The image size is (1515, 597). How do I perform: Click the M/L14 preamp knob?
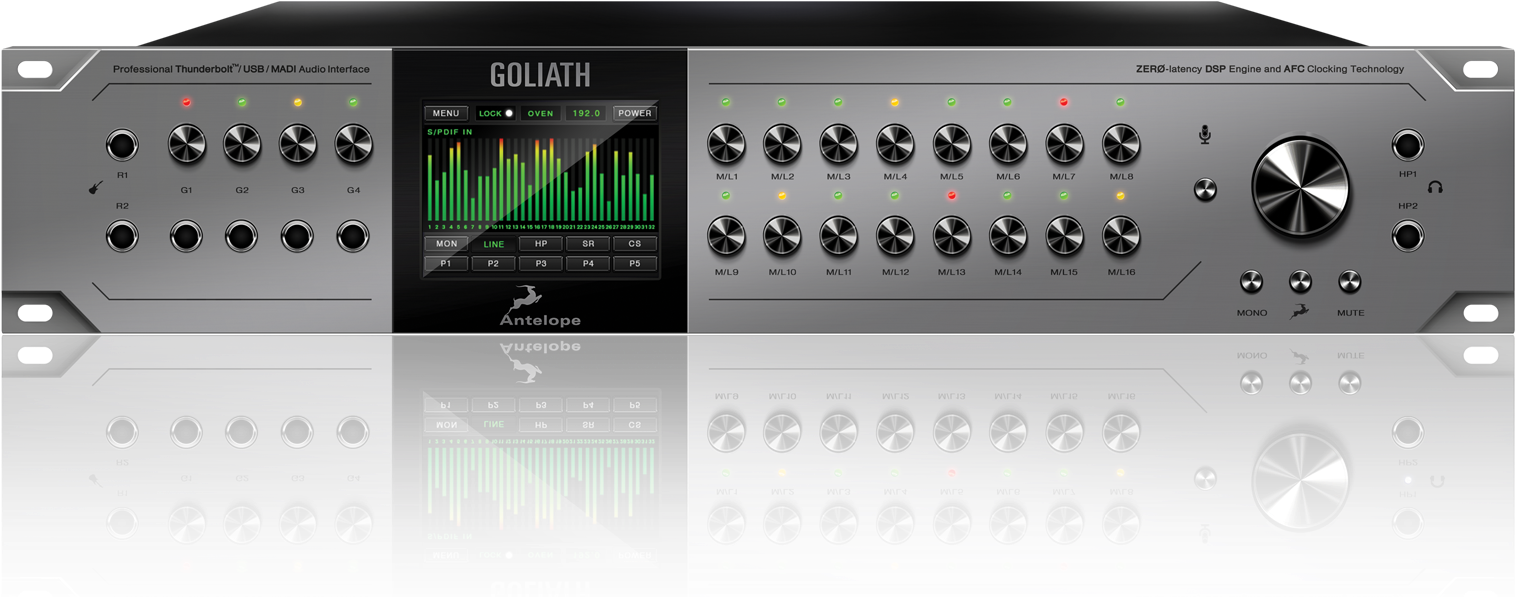click(x=1008, y=237)
